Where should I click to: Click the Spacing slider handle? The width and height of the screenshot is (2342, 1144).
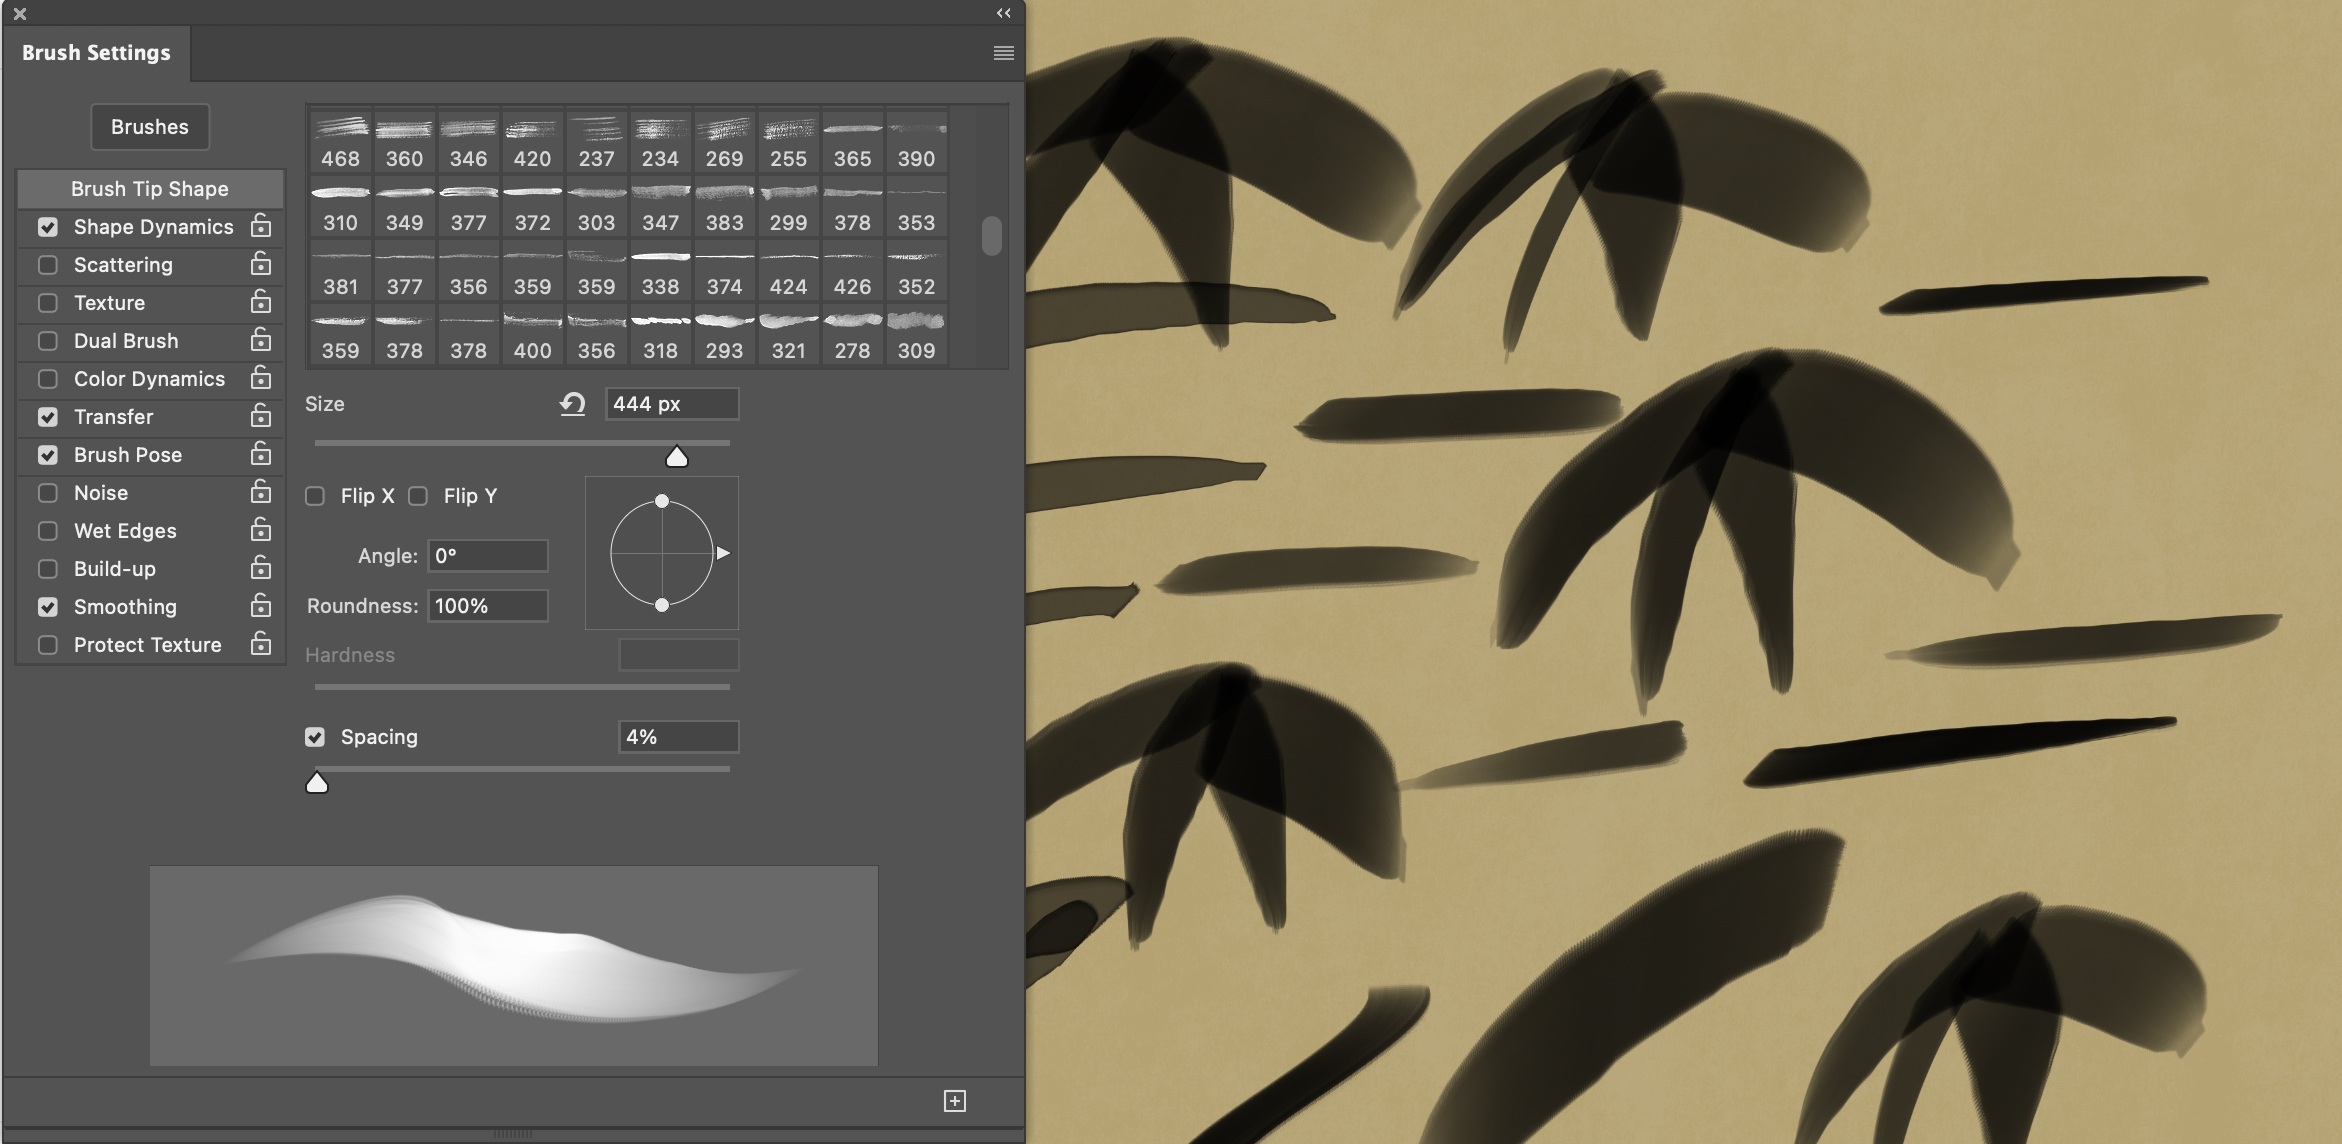317,782
